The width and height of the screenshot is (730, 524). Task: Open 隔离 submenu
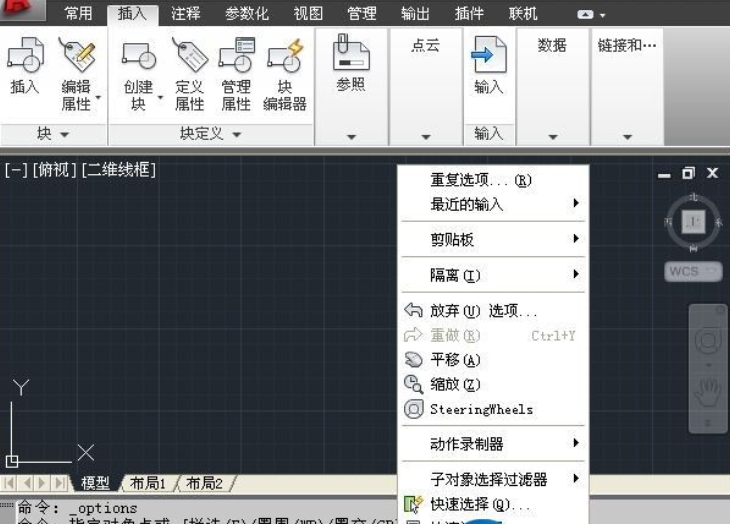pos(493,275)
